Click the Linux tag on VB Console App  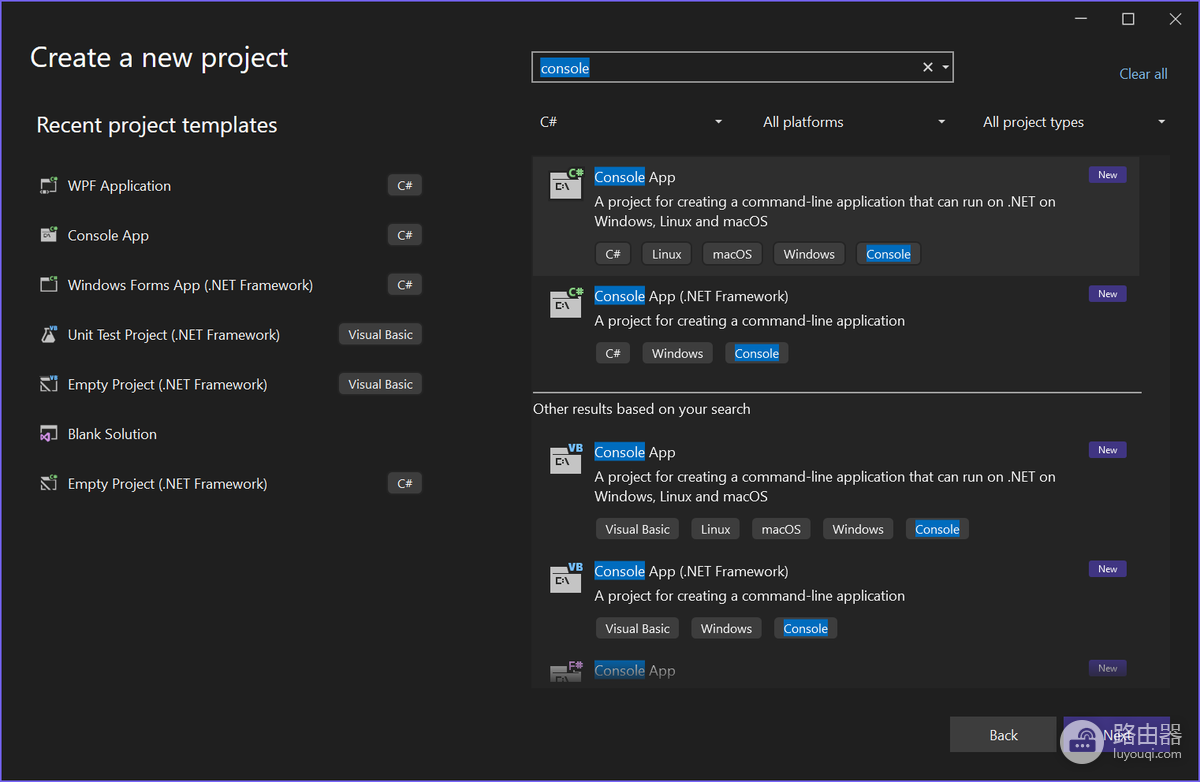pos(716,529)
